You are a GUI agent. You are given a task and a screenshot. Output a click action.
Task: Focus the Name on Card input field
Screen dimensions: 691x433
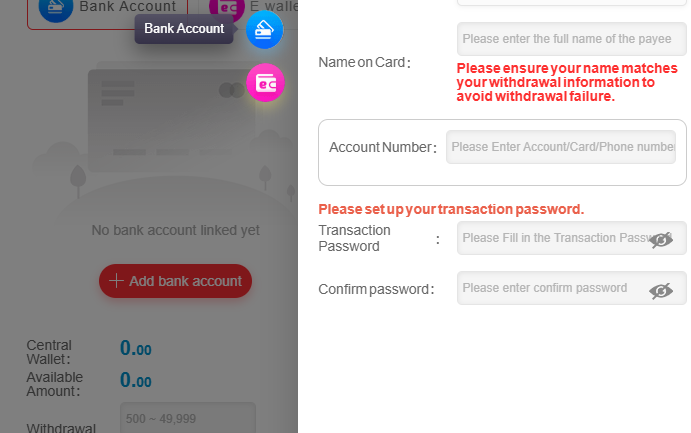click(572, 39)
